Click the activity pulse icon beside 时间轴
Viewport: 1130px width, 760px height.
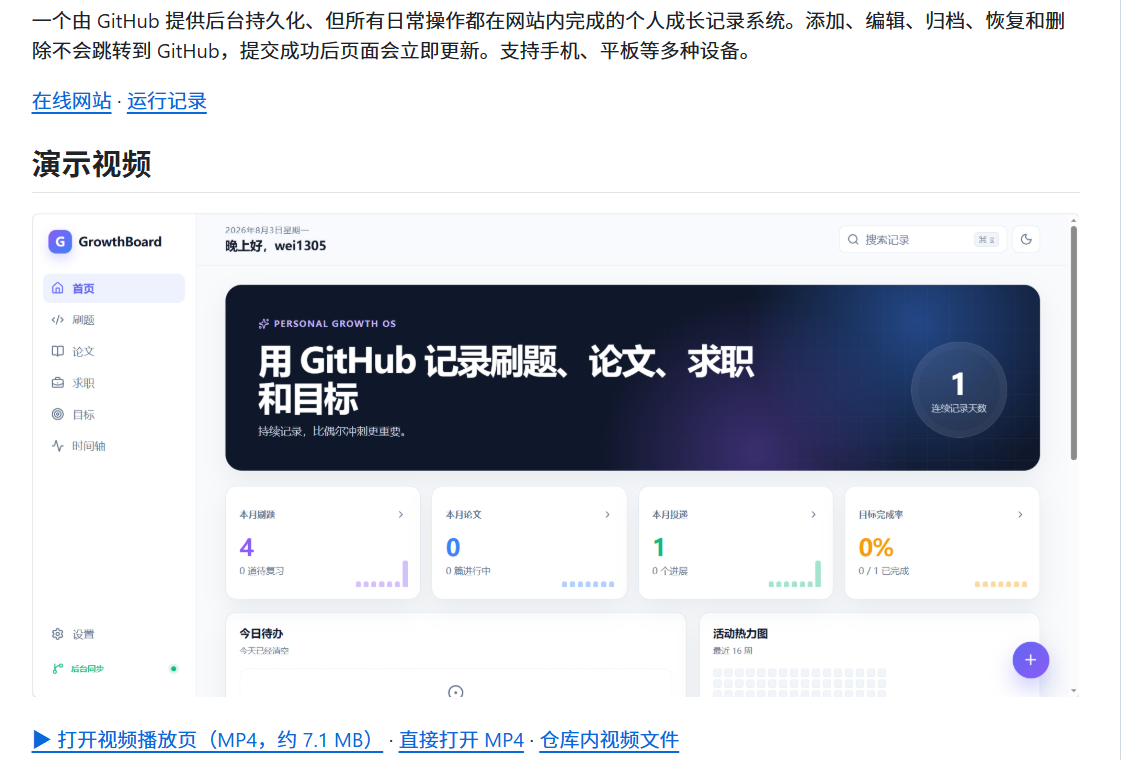pos(58,446)
